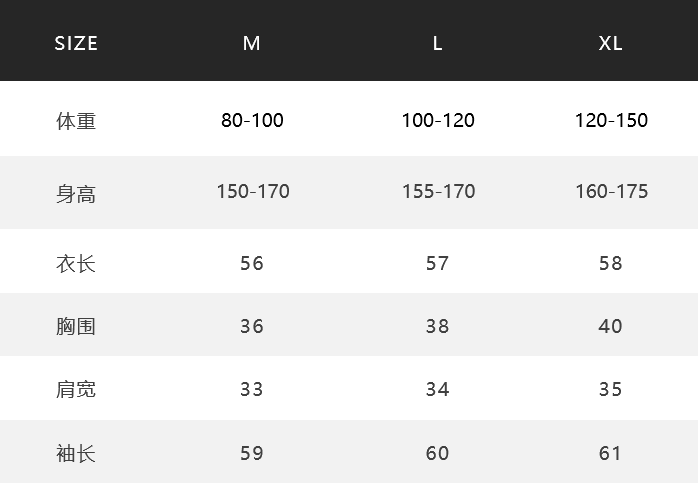Click the 身高 row label
Viewport: 698px width, 483px height.
[x=76, y=194]
